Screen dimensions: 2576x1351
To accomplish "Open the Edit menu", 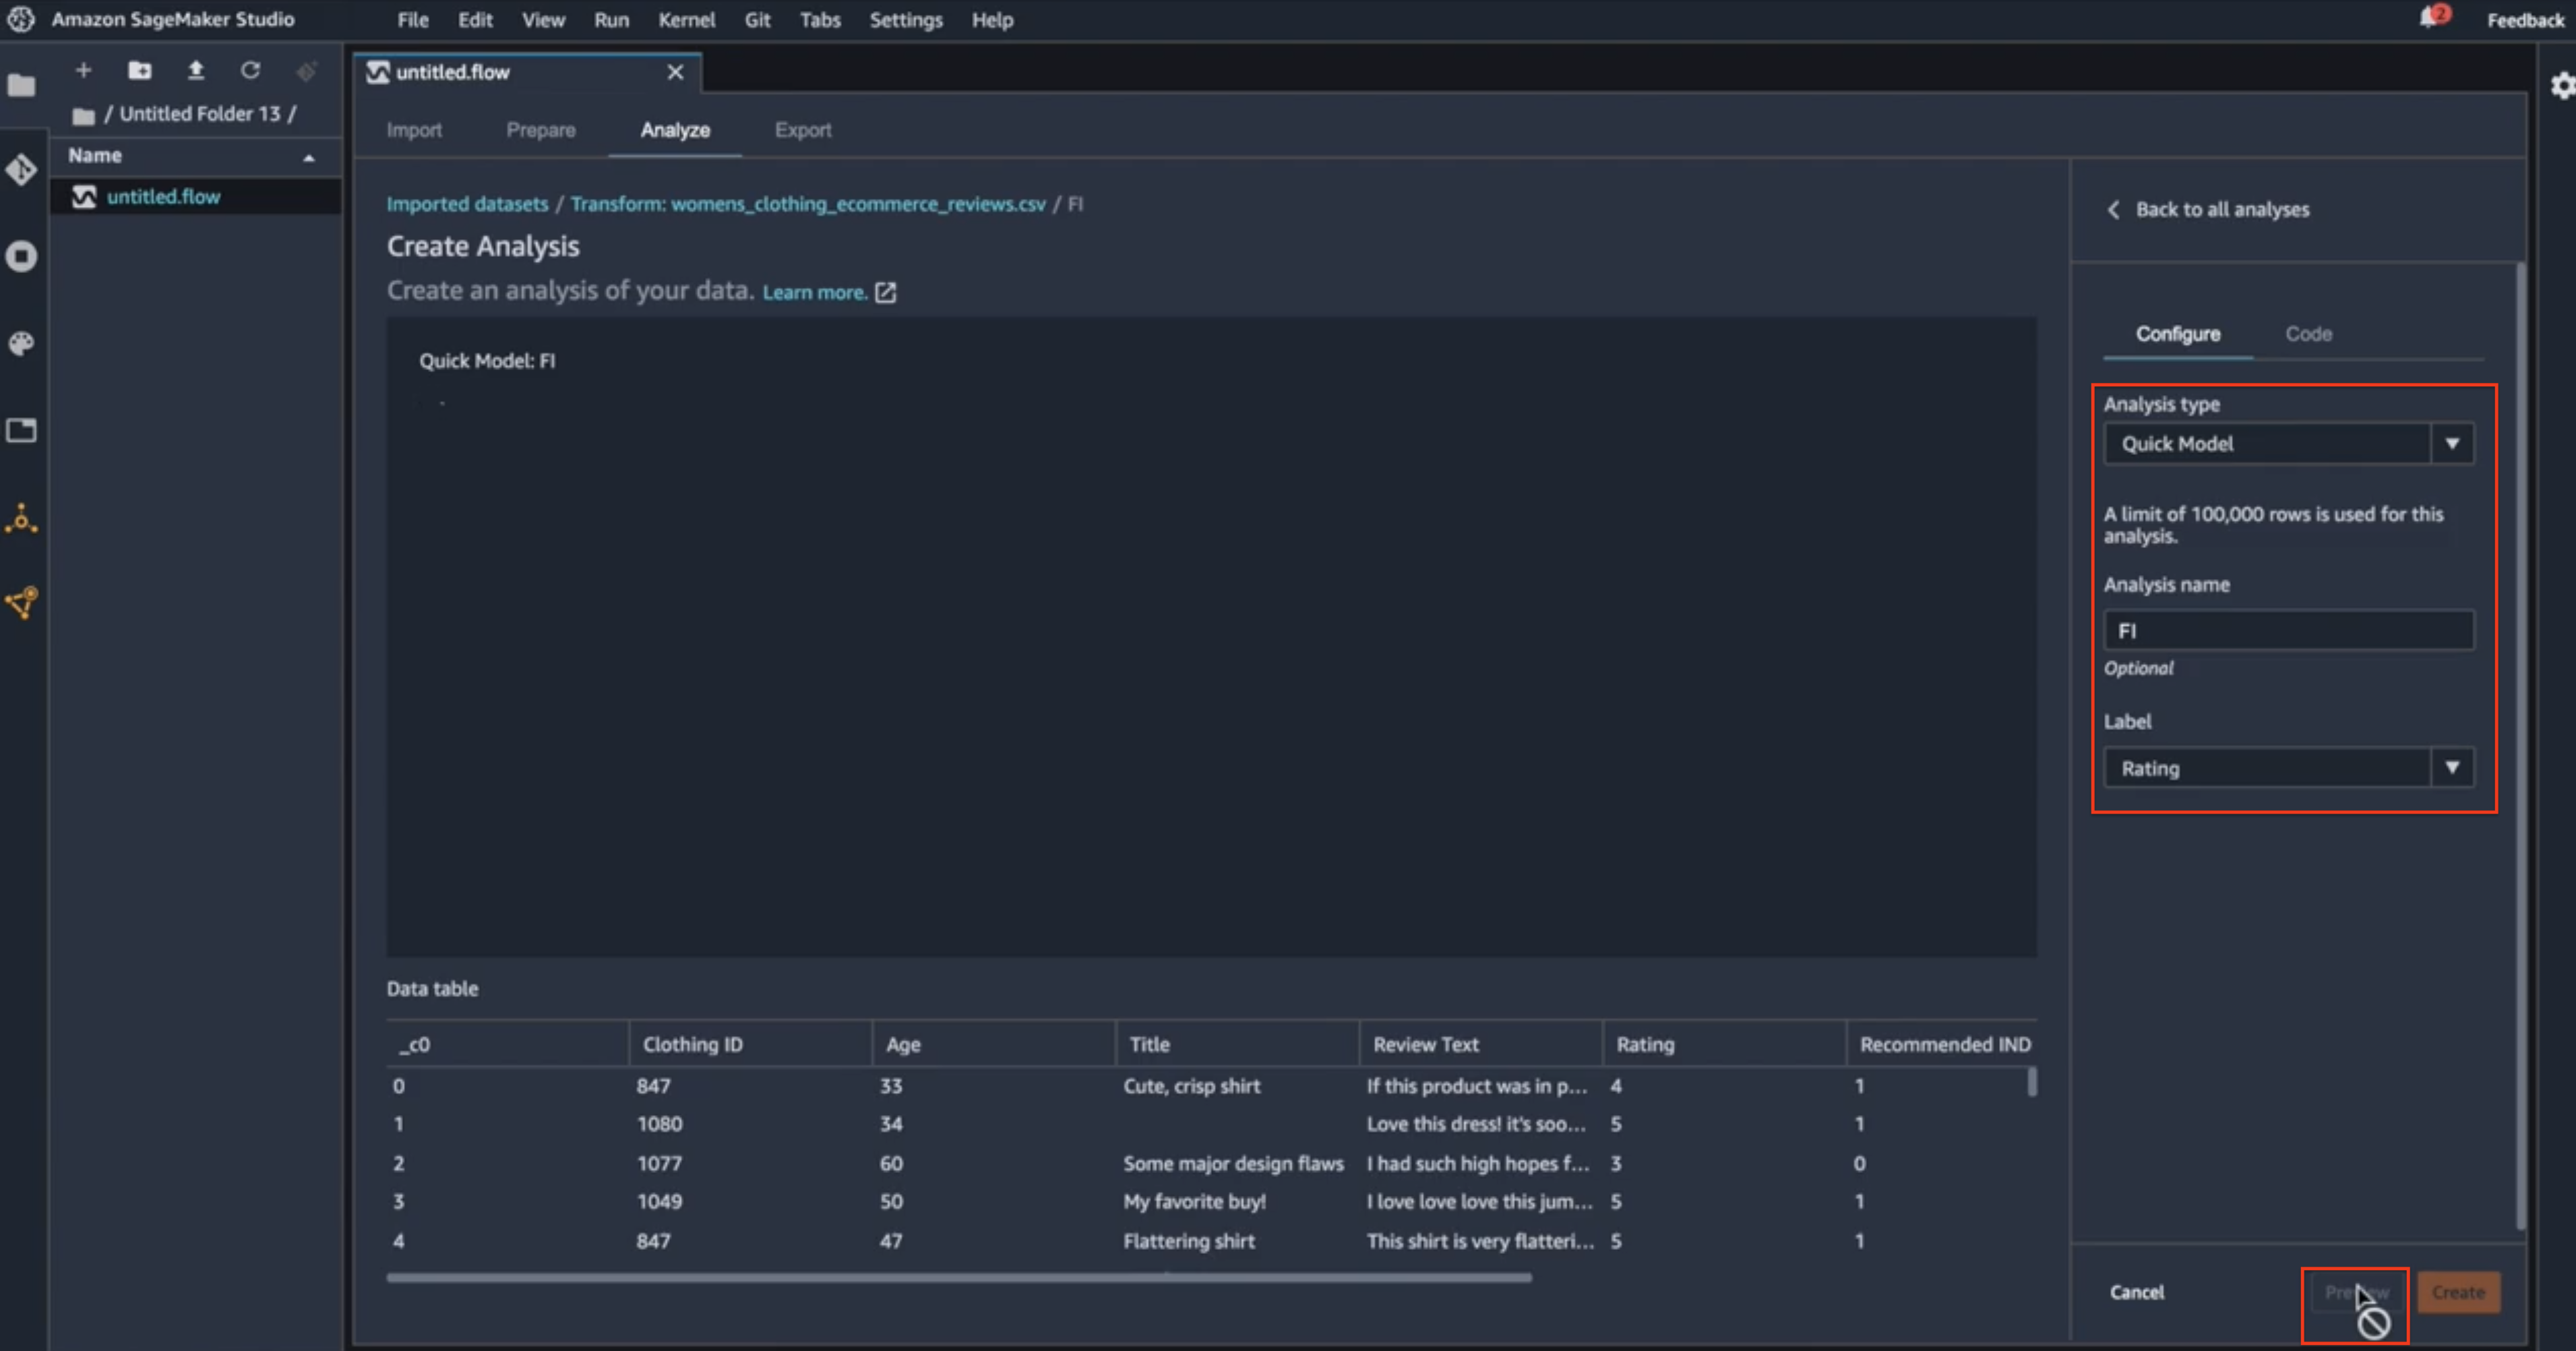I will tap(475, 20).
